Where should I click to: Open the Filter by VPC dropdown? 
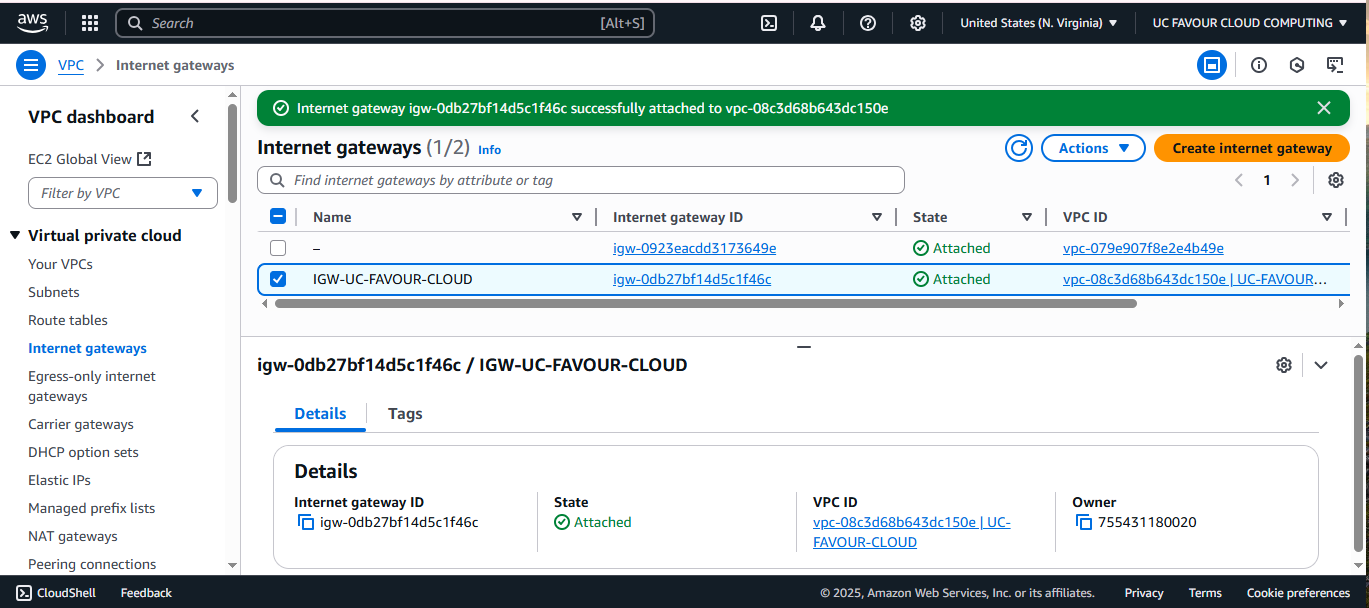pos(123,193)
